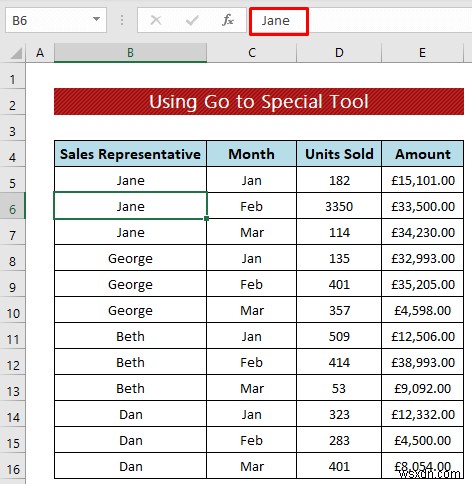Select the units cell 3350
Screen dimensions: 472x484
pyautogui.click(x=339, y=206)
